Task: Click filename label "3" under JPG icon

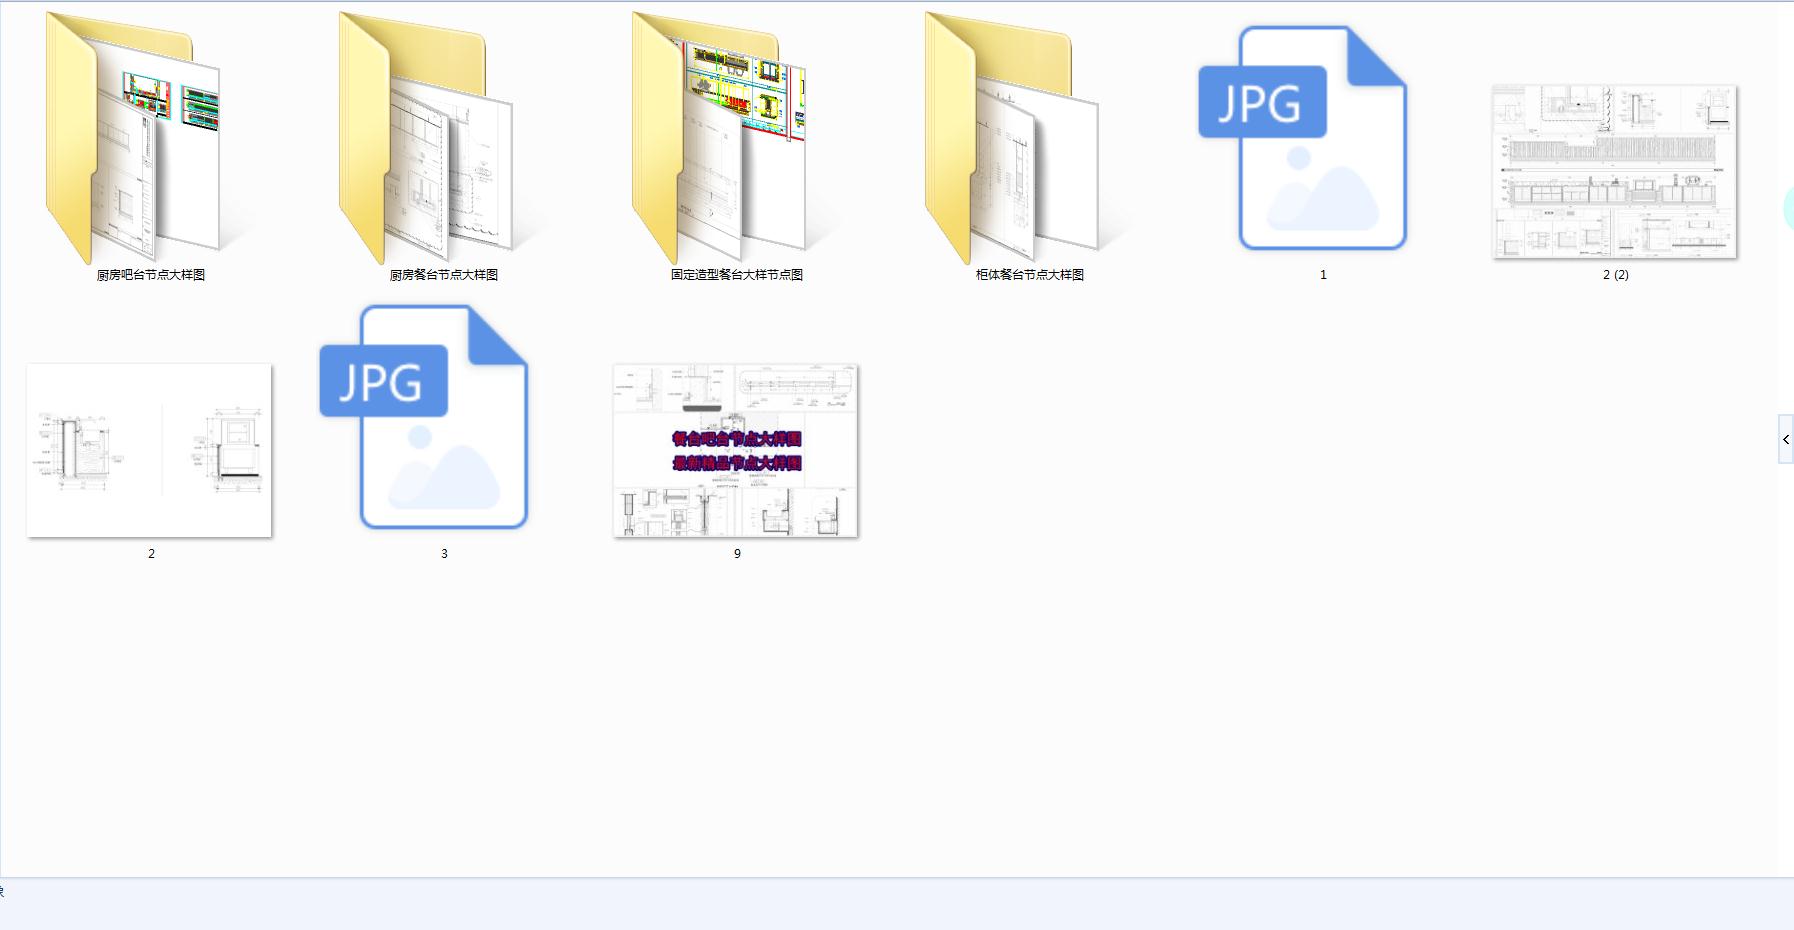Action: click(x=444, y=554)
